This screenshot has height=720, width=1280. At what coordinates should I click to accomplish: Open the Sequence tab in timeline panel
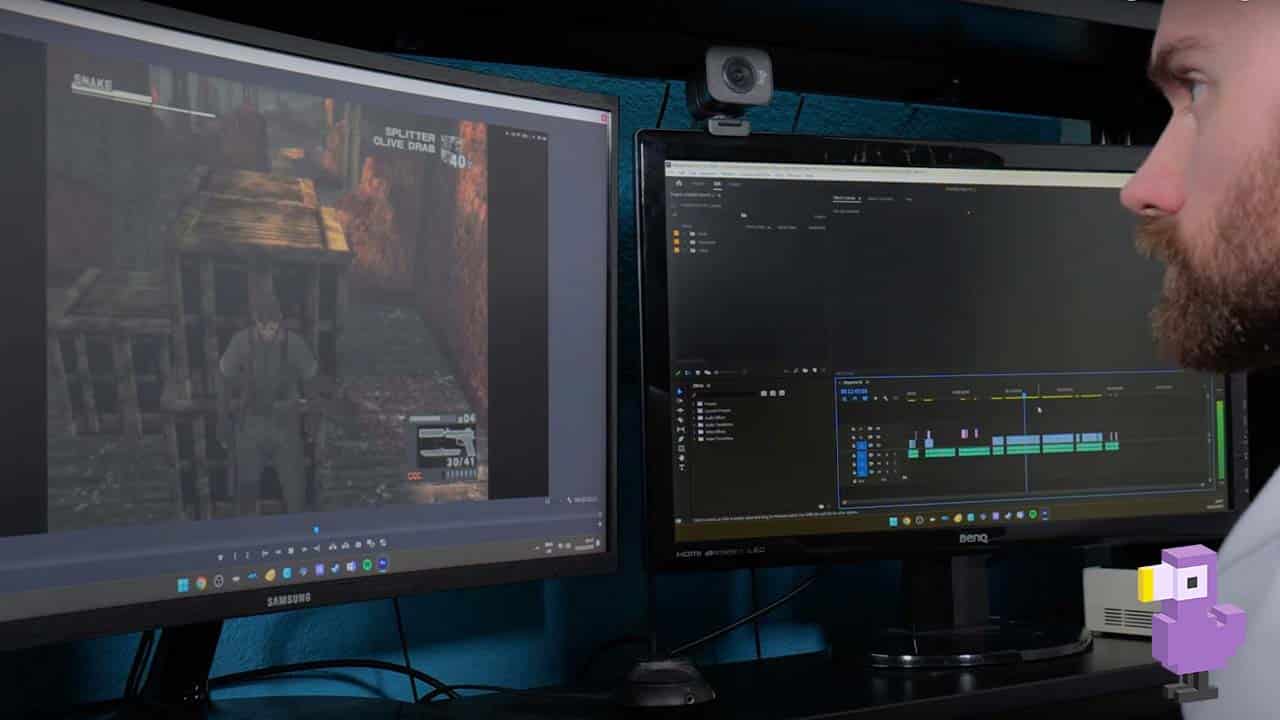coord(852,382)
